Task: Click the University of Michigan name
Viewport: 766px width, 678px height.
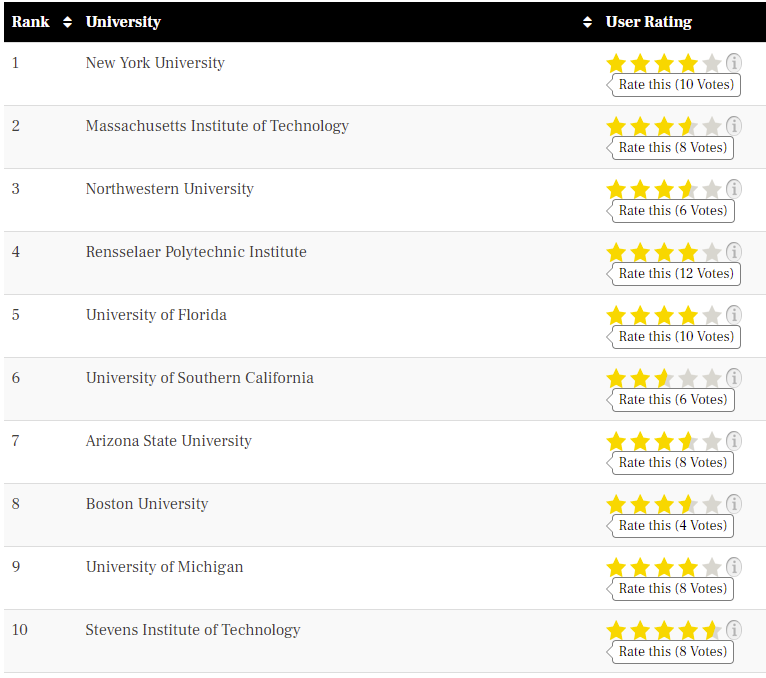Action: (164, 567)
